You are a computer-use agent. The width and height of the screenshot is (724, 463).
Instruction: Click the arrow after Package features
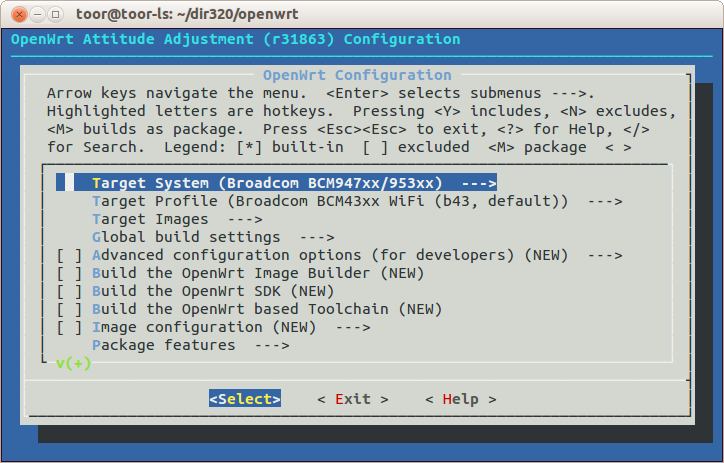tap(272, 345)
